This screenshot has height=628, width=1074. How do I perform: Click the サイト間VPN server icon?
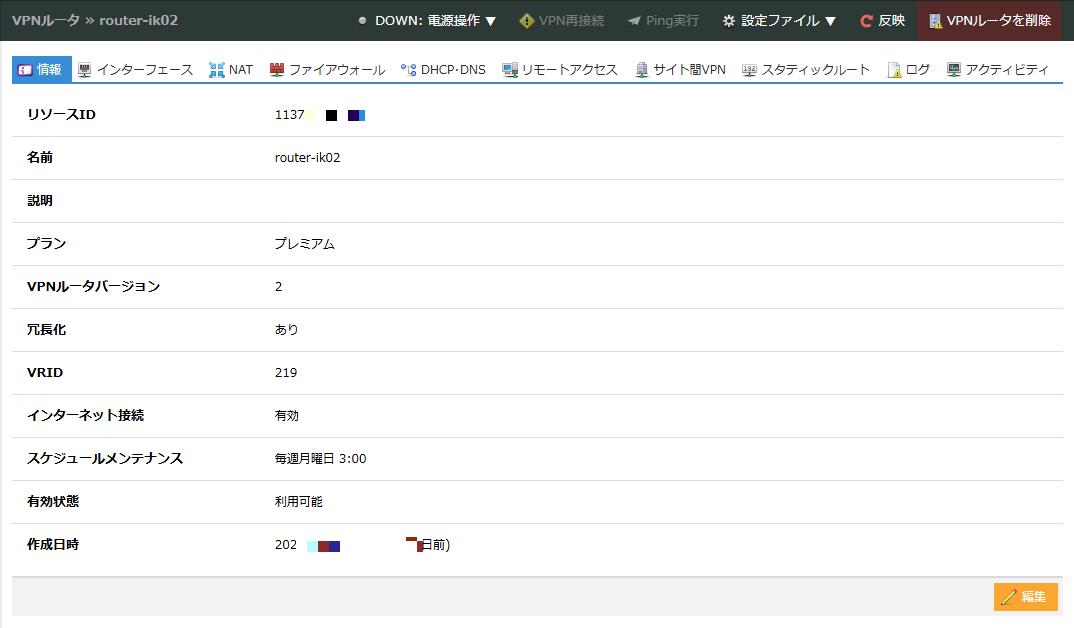[x=641, y=70]
